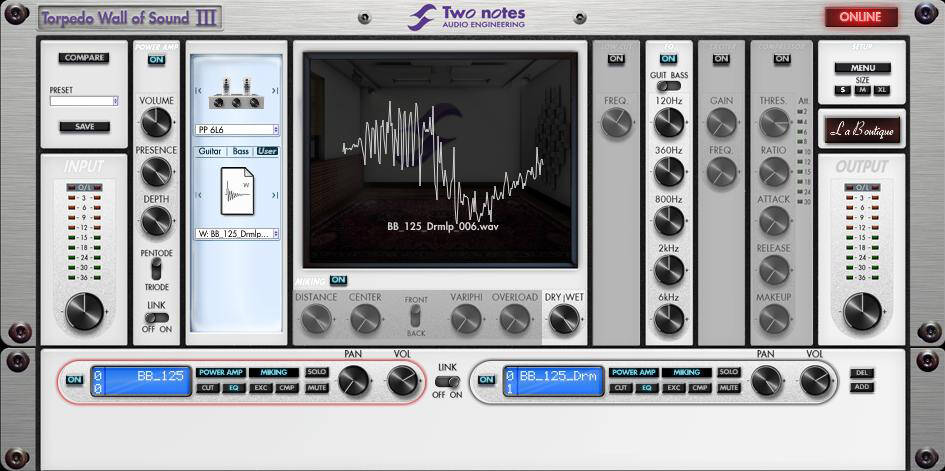The width and height of the screenshot is (945, 471).
Task: Click SOLO on the BB_125 channel
Action: coord(316,372)
